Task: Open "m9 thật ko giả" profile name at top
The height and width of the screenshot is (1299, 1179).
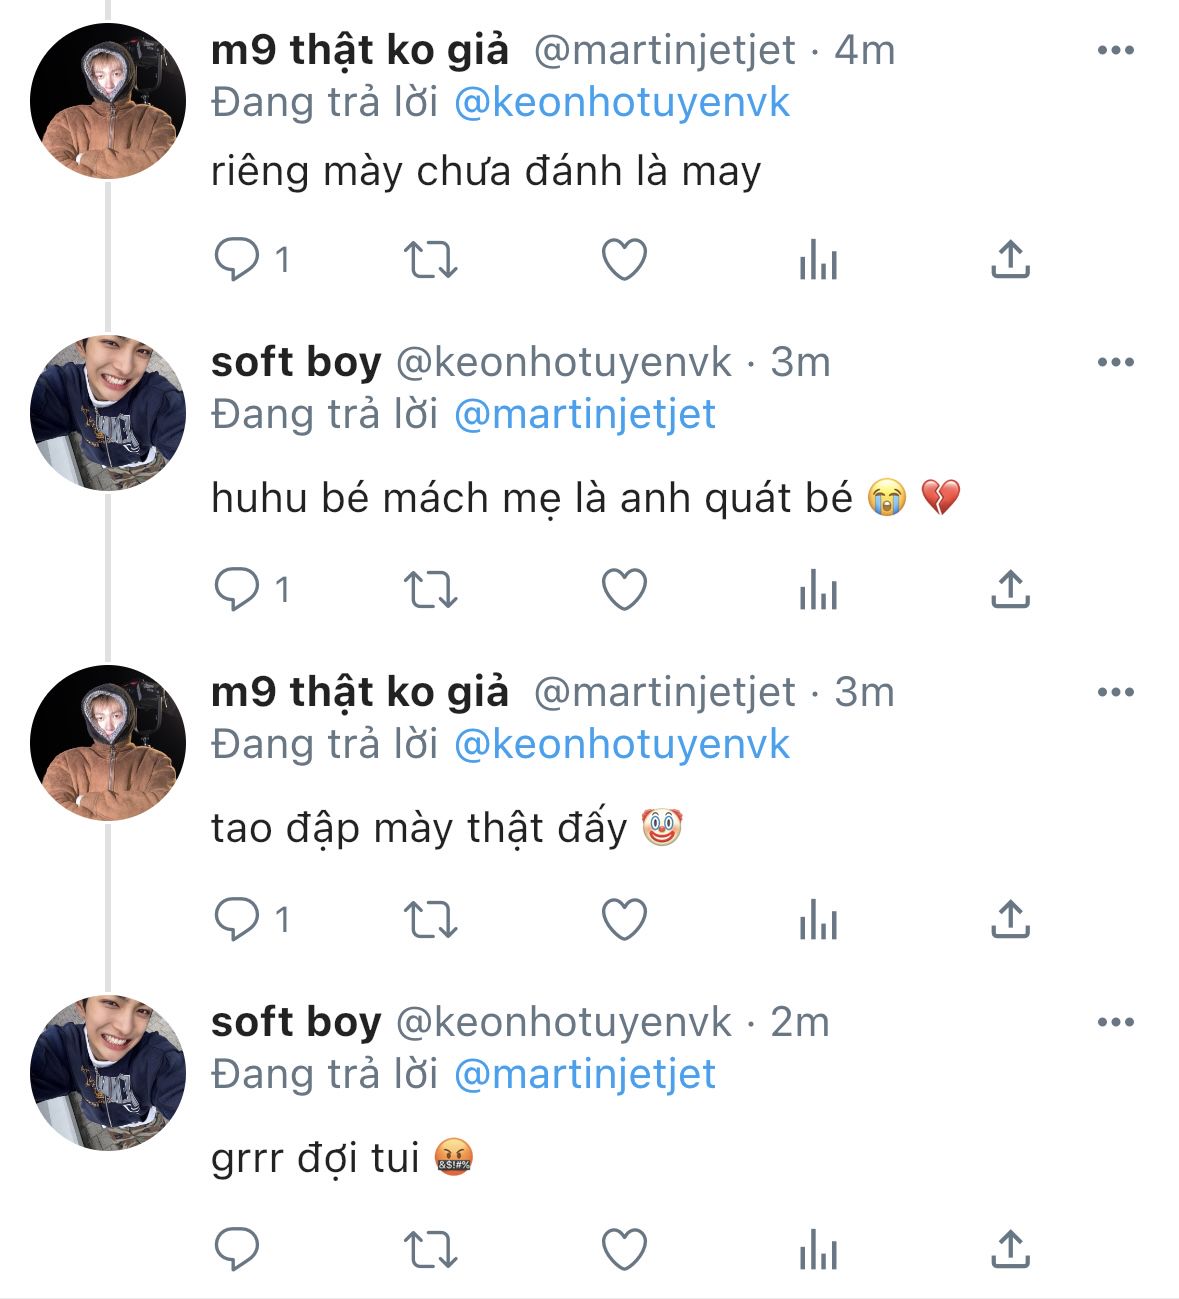Action: click(360, 50)
